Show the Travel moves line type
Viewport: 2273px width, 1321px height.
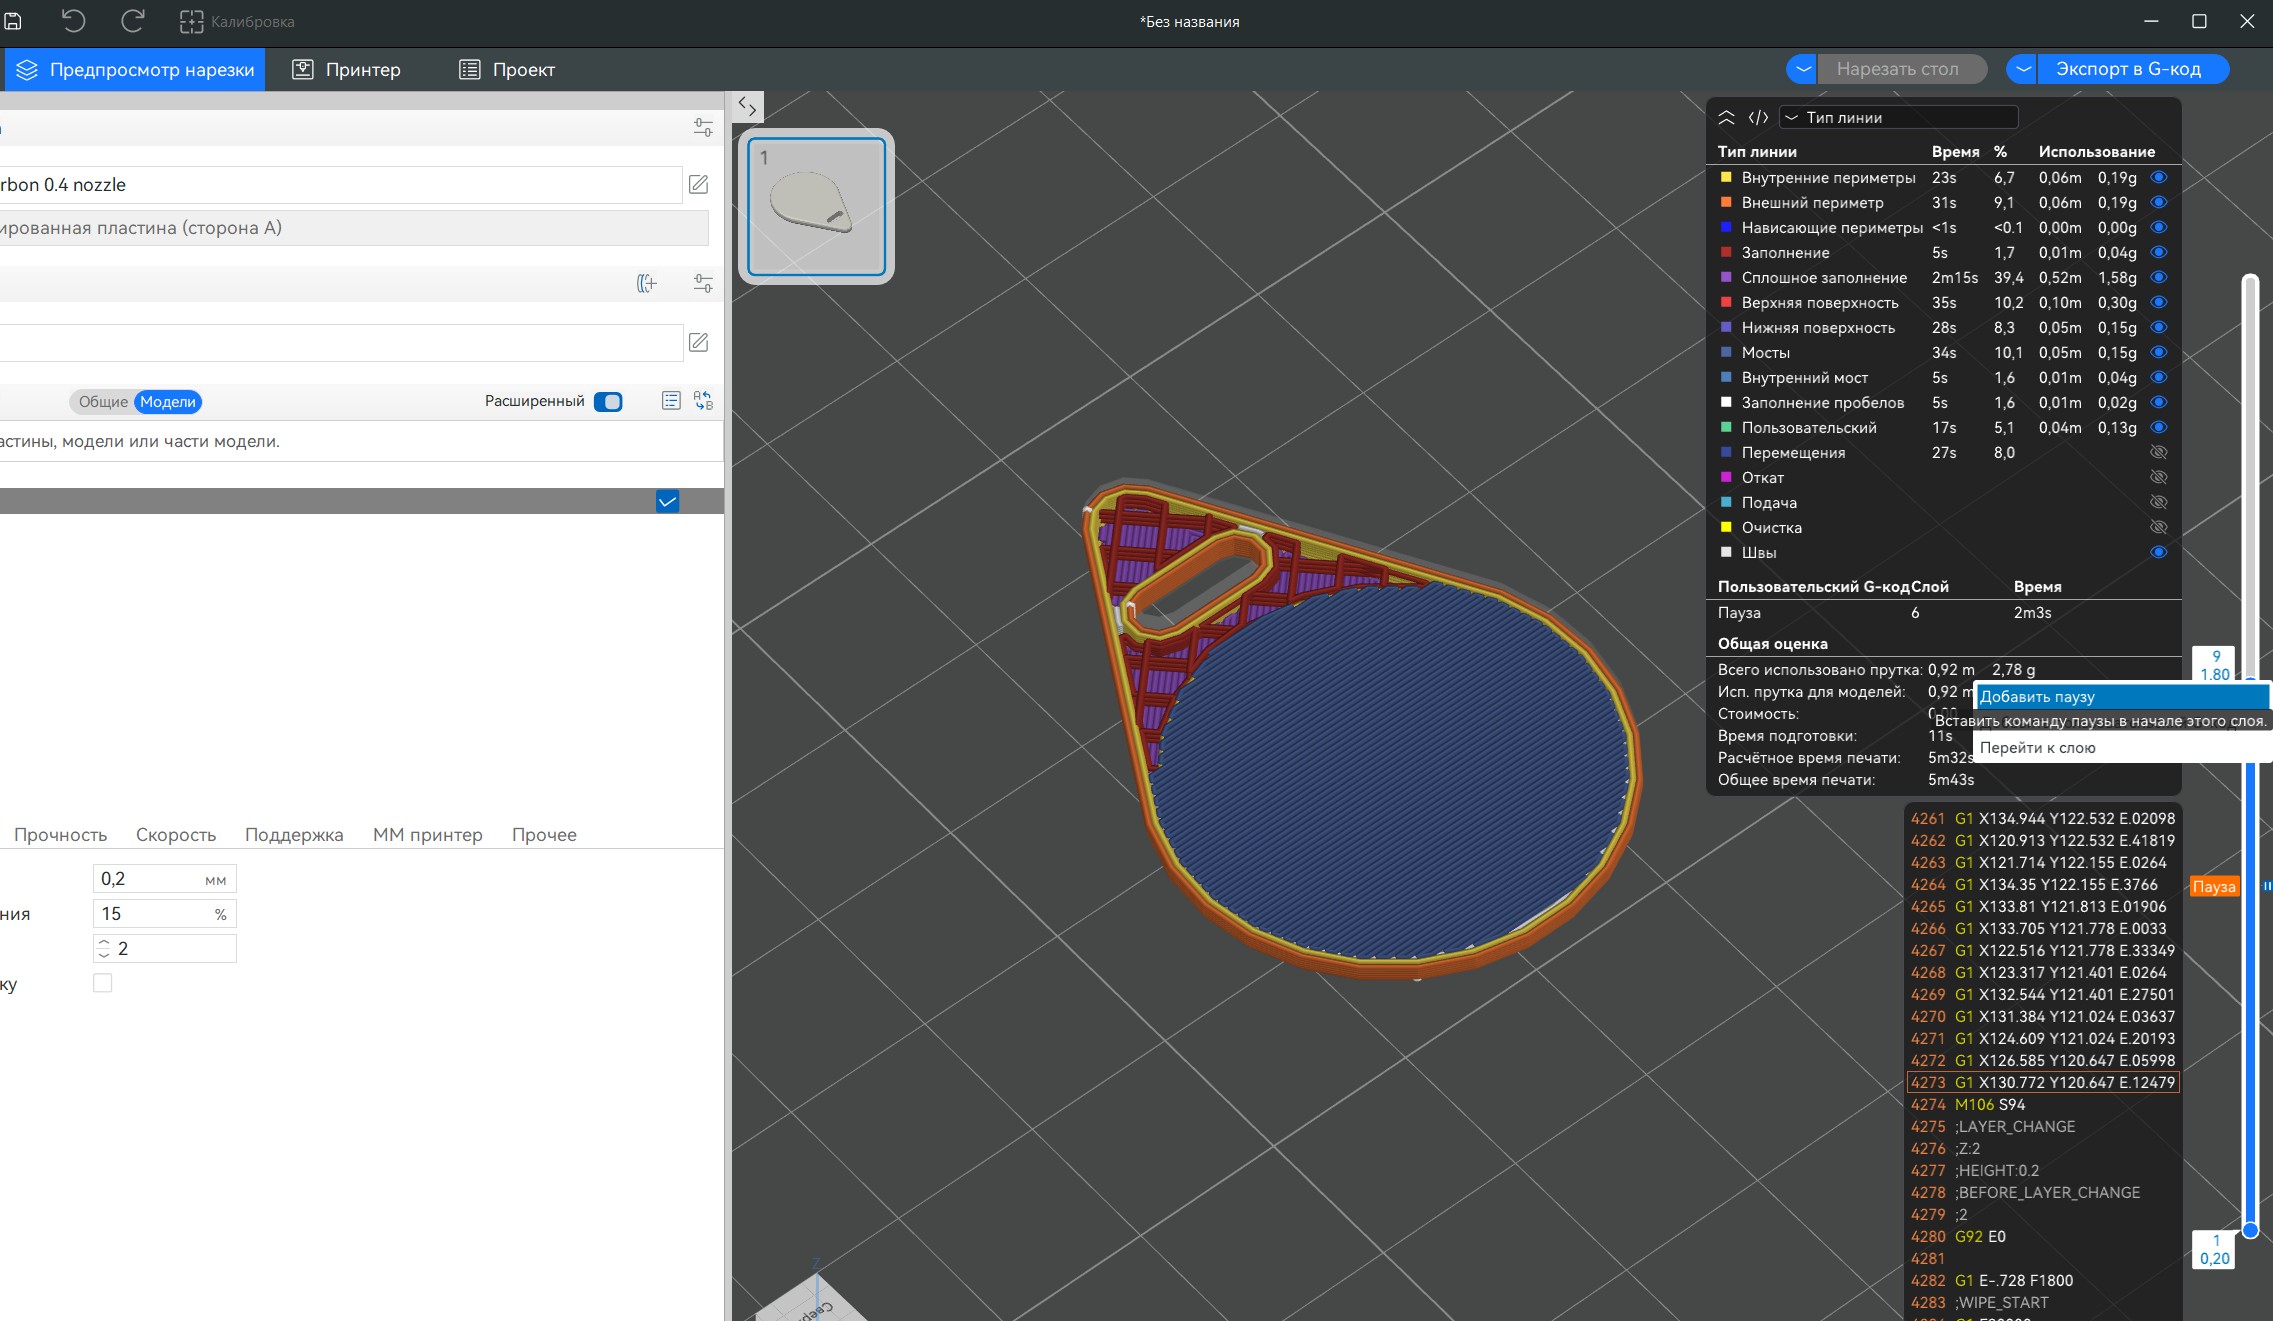click(x=2159, y=452)
